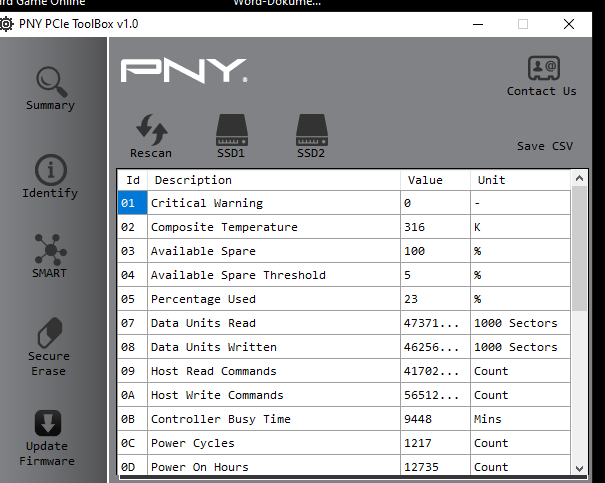Click the Contact Us label
Screen dimensions: 605x483
tap(541, 91)
